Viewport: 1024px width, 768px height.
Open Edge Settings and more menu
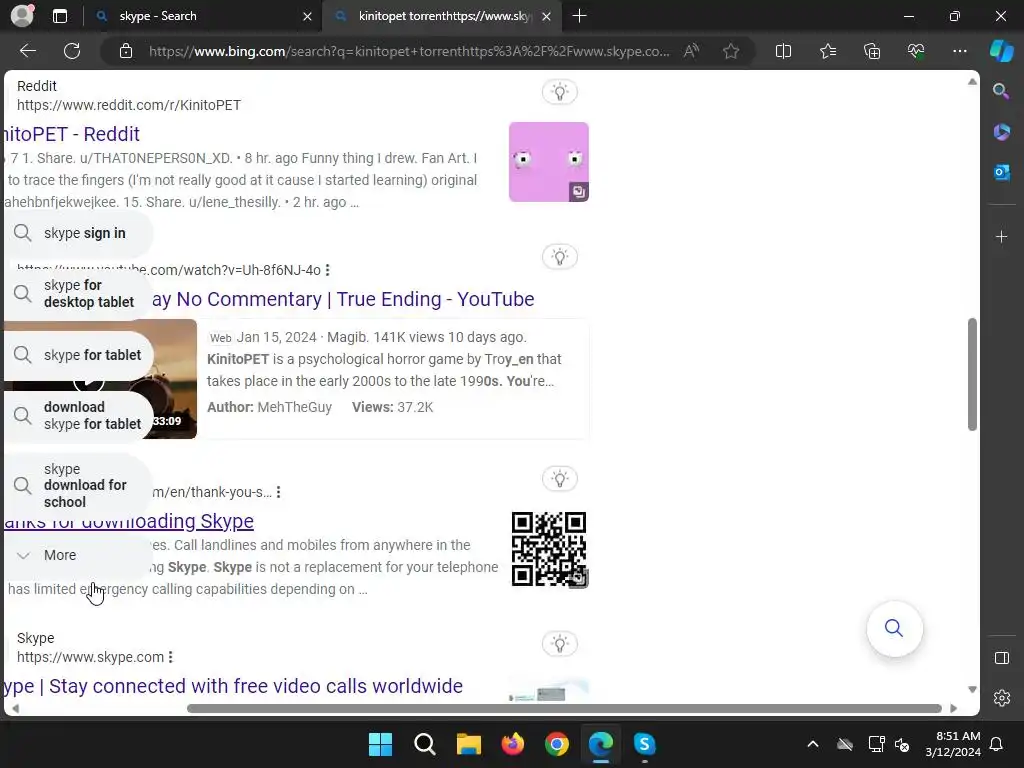[x=959, y=51]
